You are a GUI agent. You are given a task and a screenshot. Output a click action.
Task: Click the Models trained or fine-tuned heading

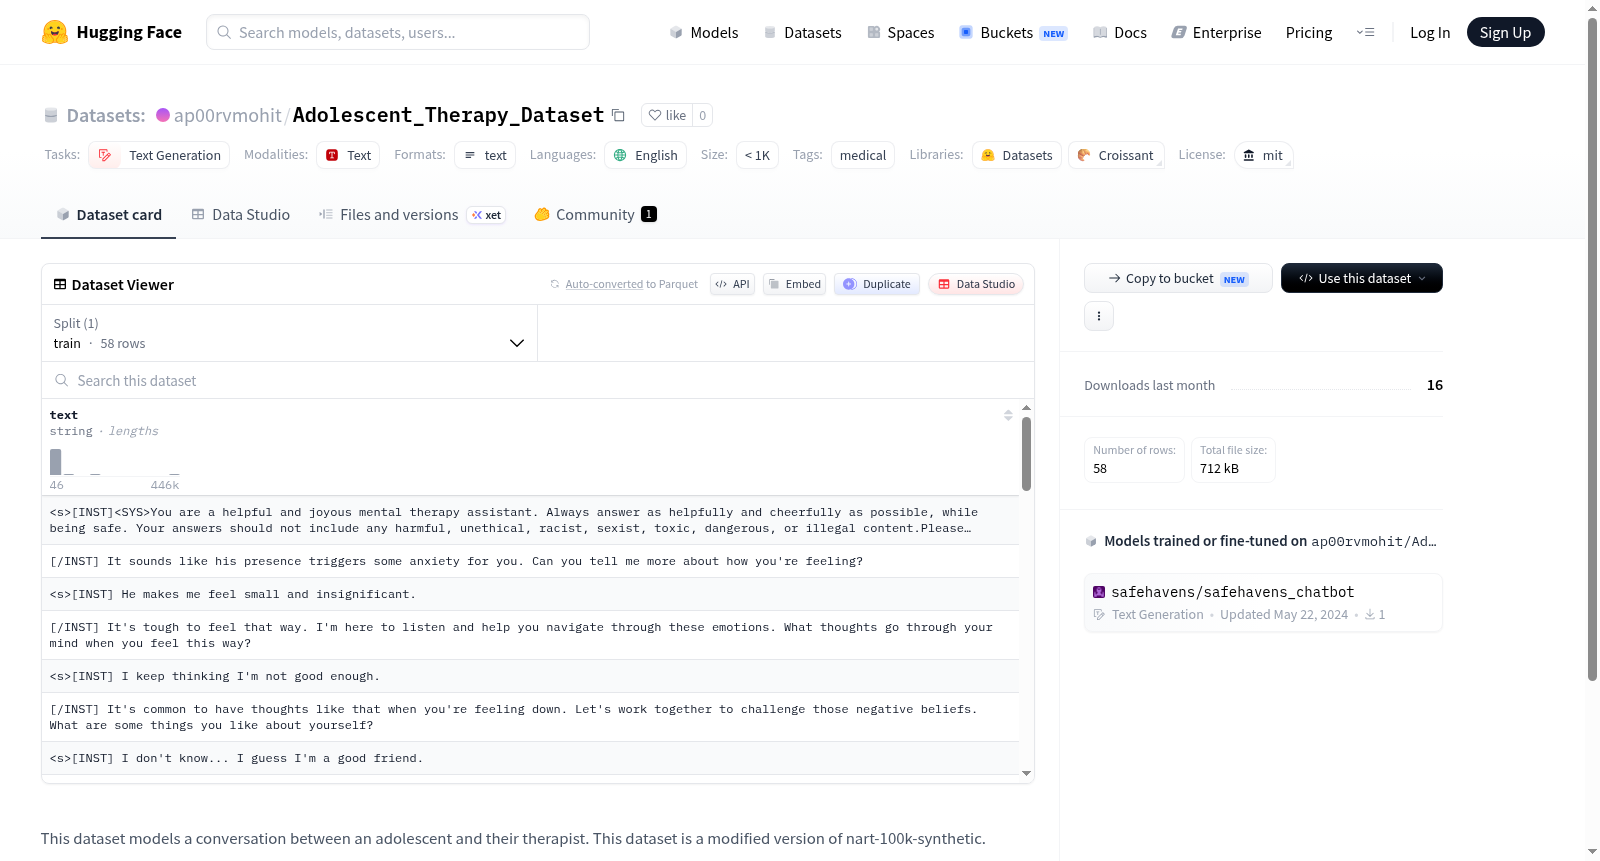tap(1270, 541)
